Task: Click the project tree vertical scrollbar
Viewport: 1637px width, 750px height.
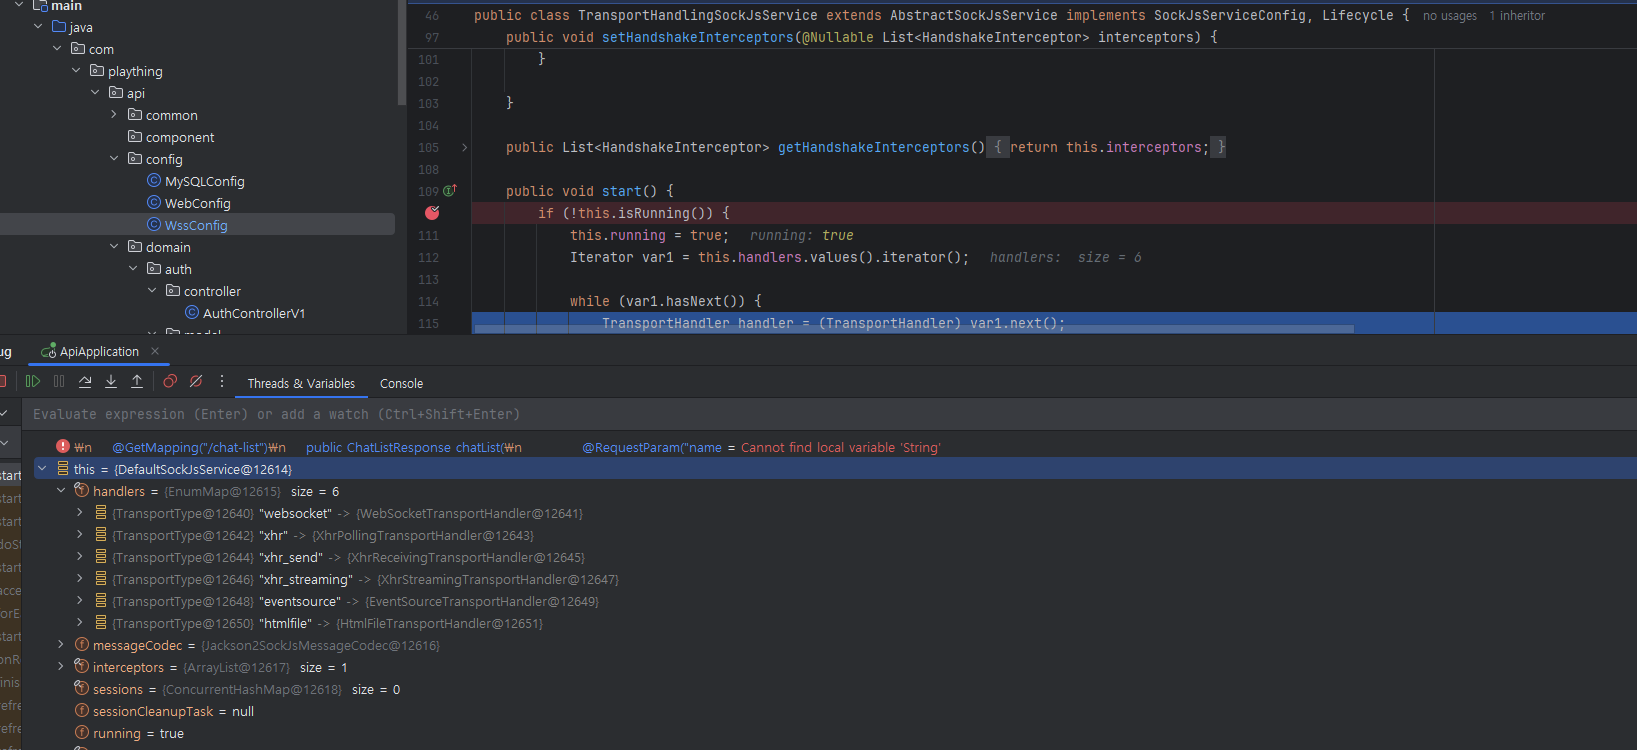Action: pyautogui.click(x=401, y=52)
